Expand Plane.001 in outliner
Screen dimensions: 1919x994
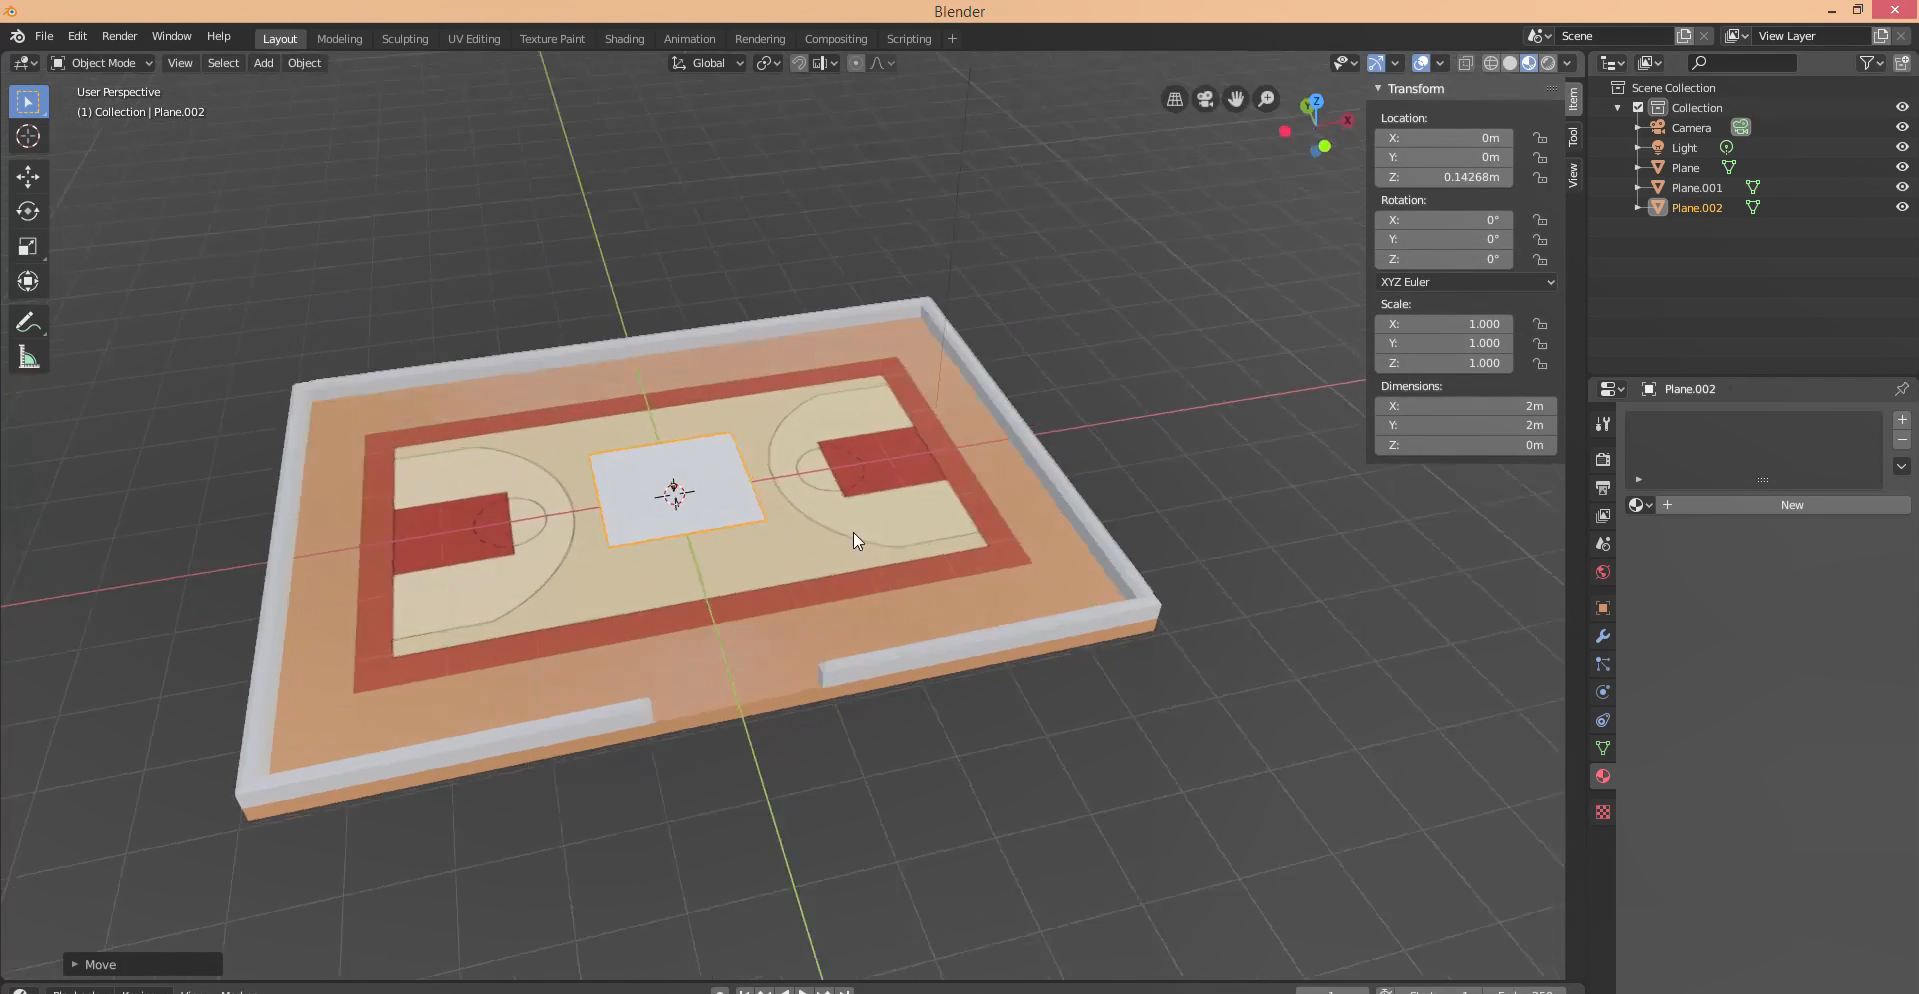pos(1637,187)
